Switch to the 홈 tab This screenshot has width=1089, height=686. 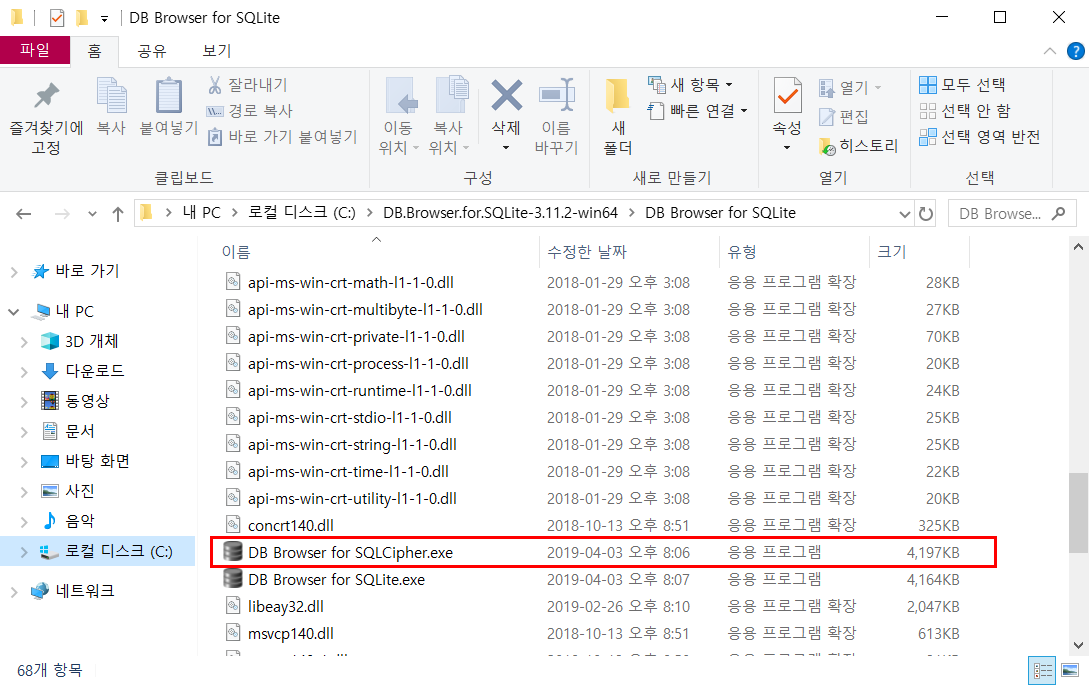pos(94,51)
